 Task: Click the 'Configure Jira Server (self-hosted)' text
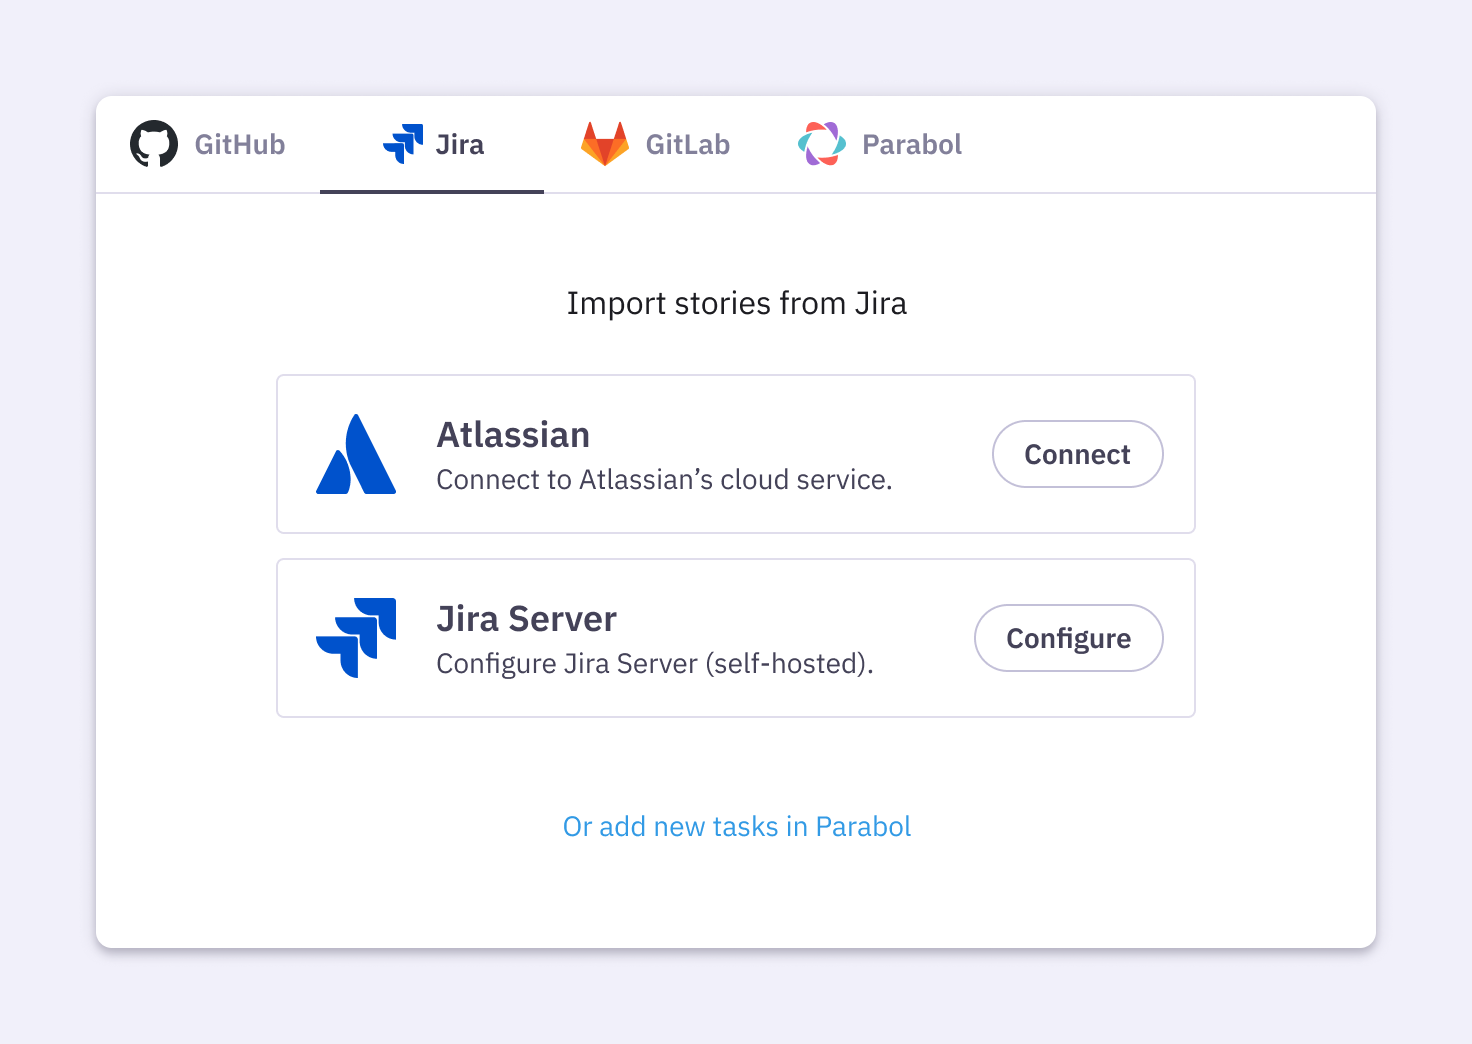pyautogui.click(x=655, y=663)
